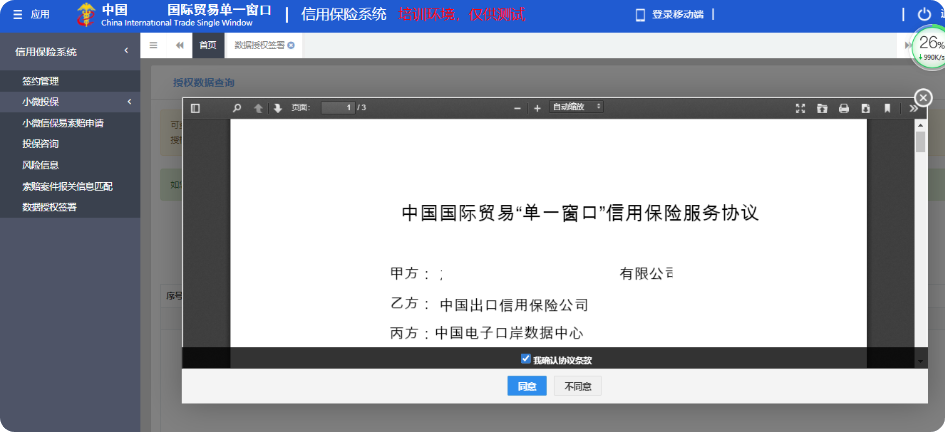
Task: Expand more PDF tools chevron
Action: pos(912,108)
